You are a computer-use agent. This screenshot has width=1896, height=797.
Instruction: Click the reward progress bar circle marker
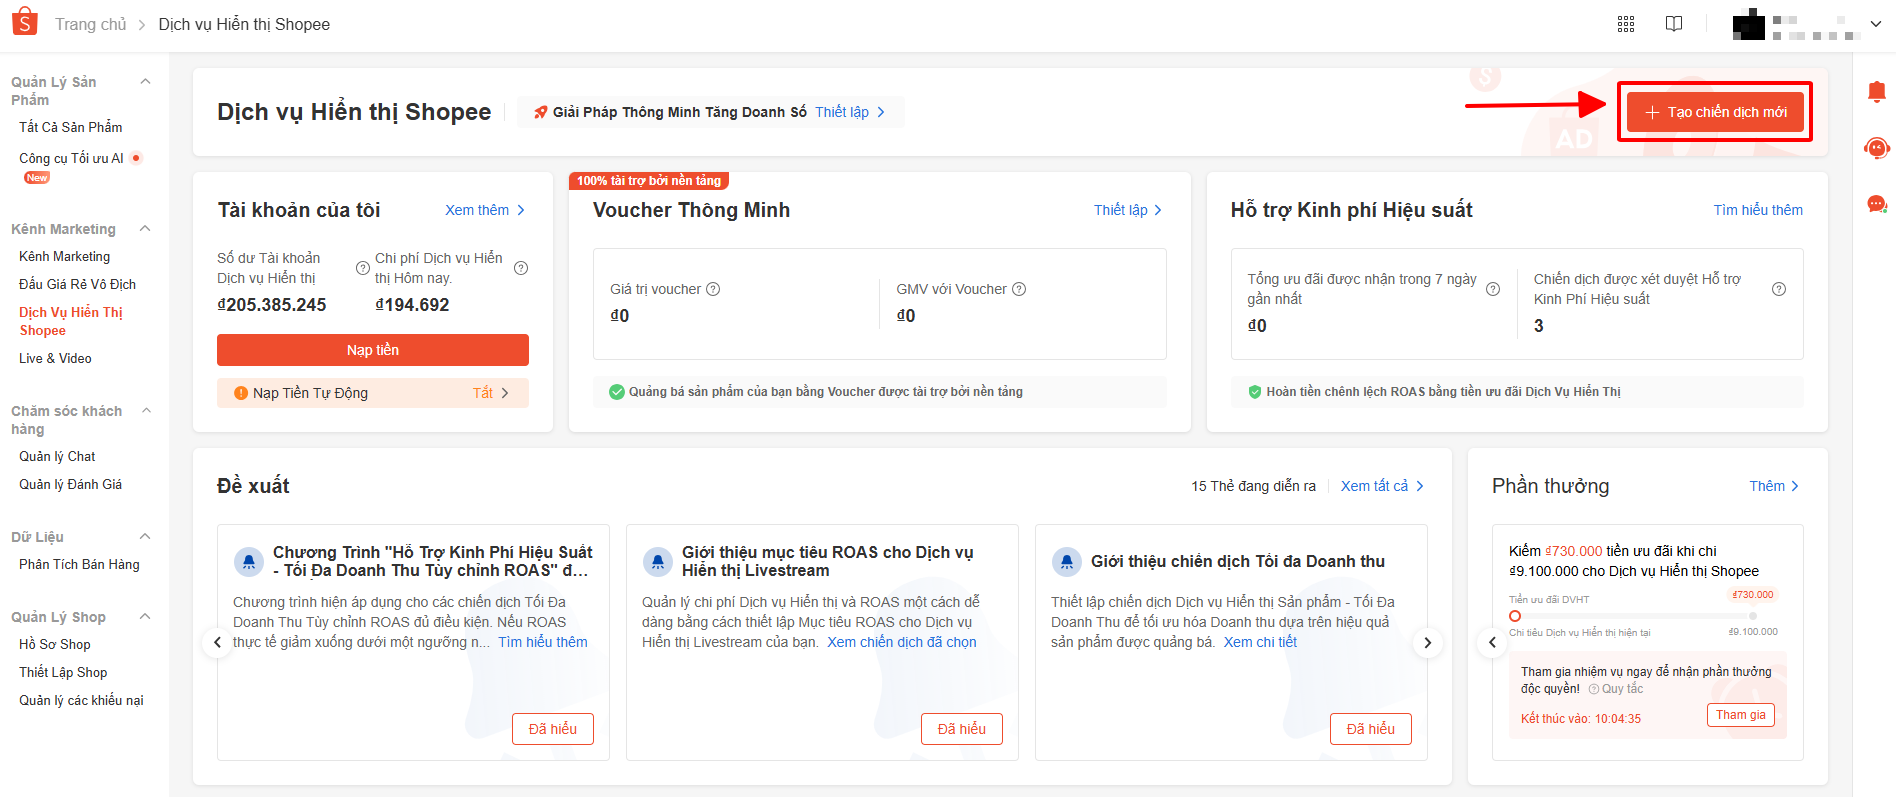point(1515,616)
